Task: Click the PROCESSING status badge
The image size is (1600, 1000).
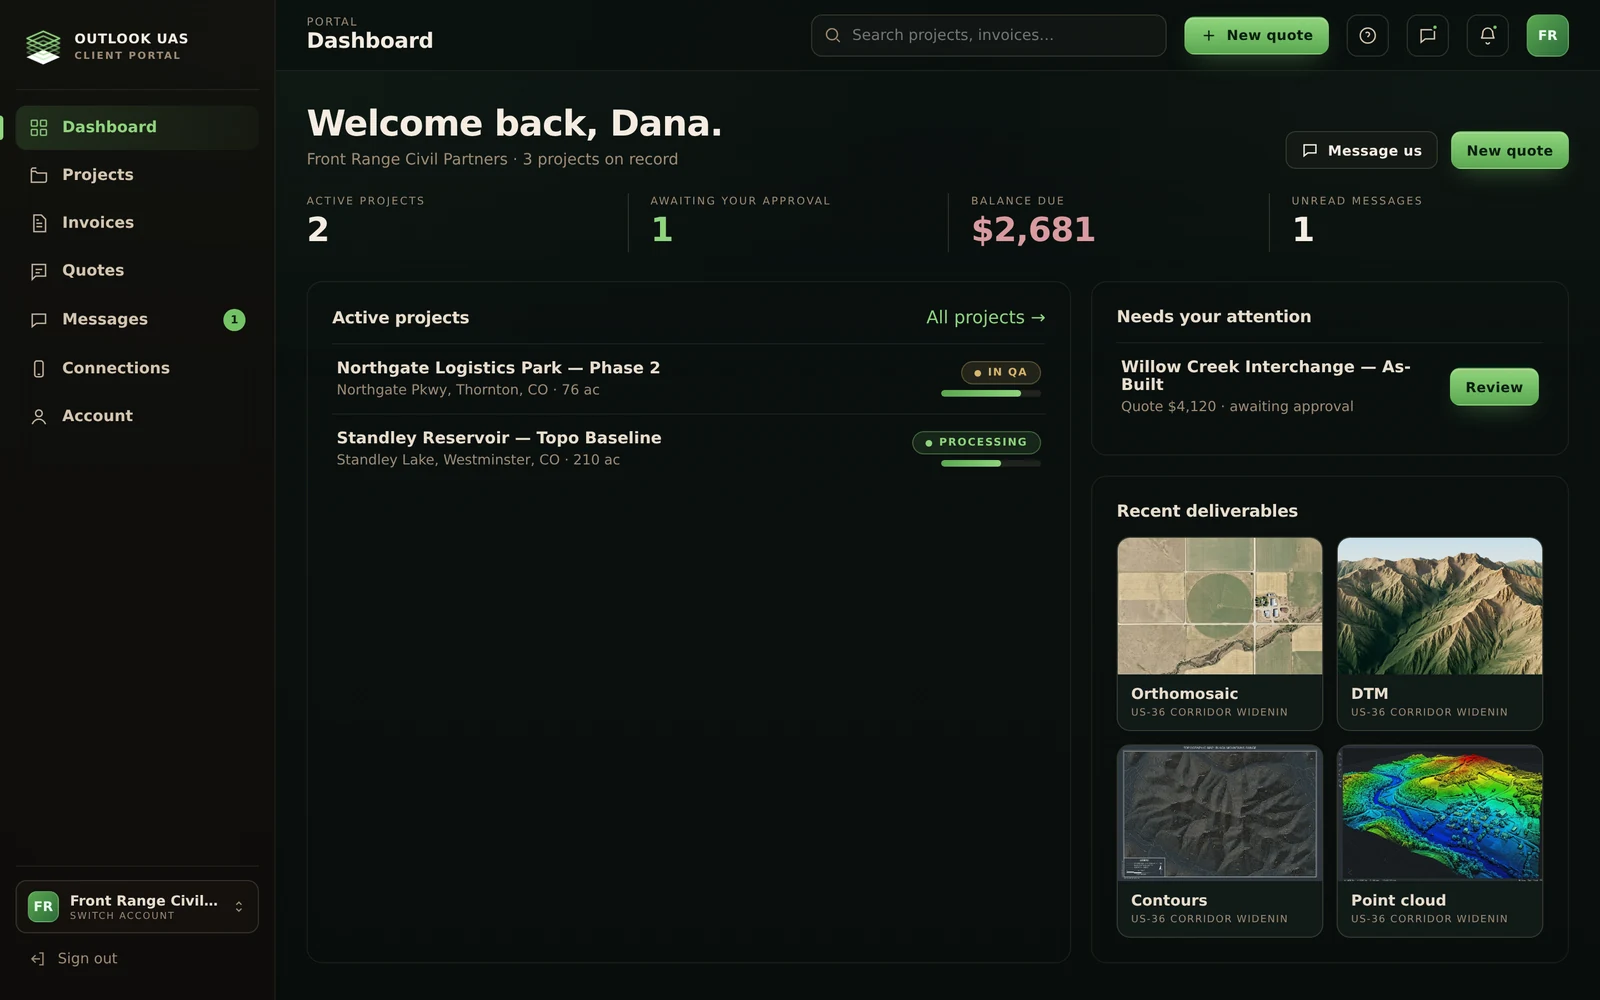Action: click(x=976, y=442)
